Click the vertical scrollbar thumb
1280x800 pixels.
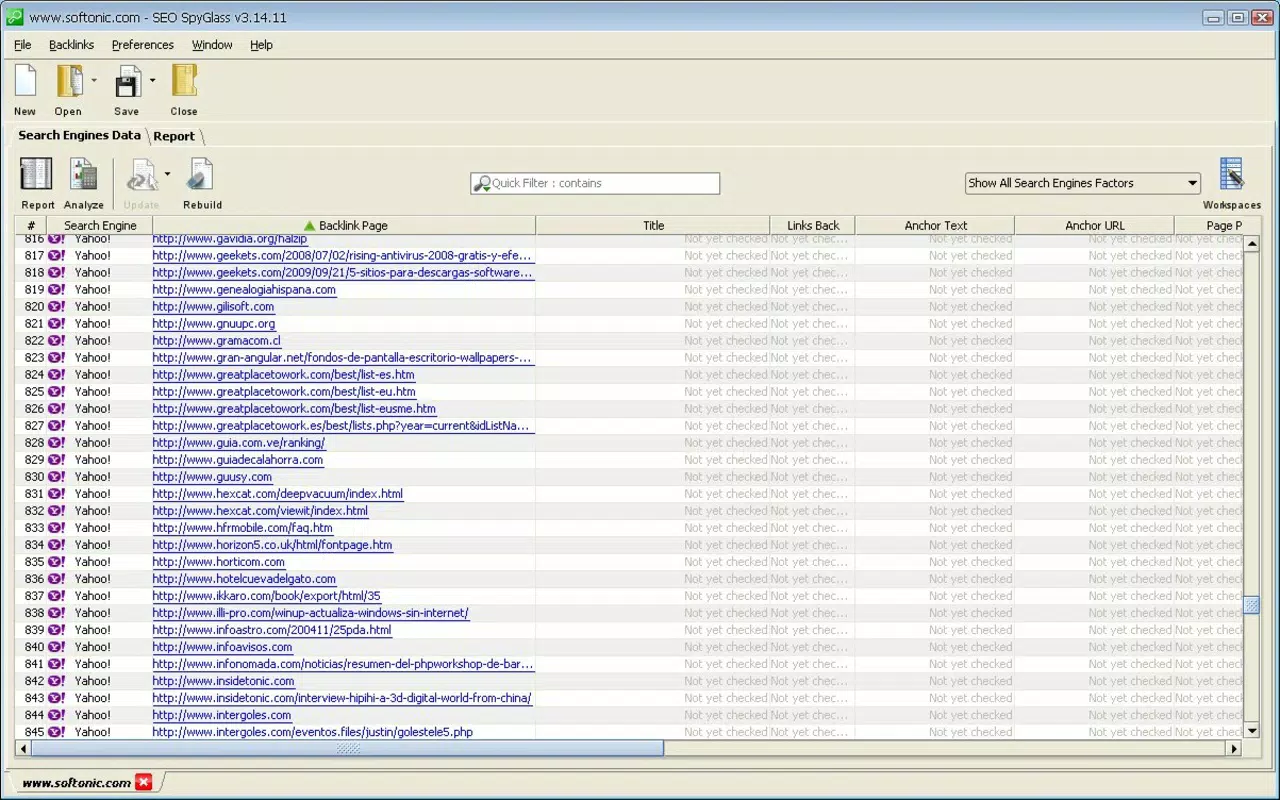click(x=1251, y=605)
